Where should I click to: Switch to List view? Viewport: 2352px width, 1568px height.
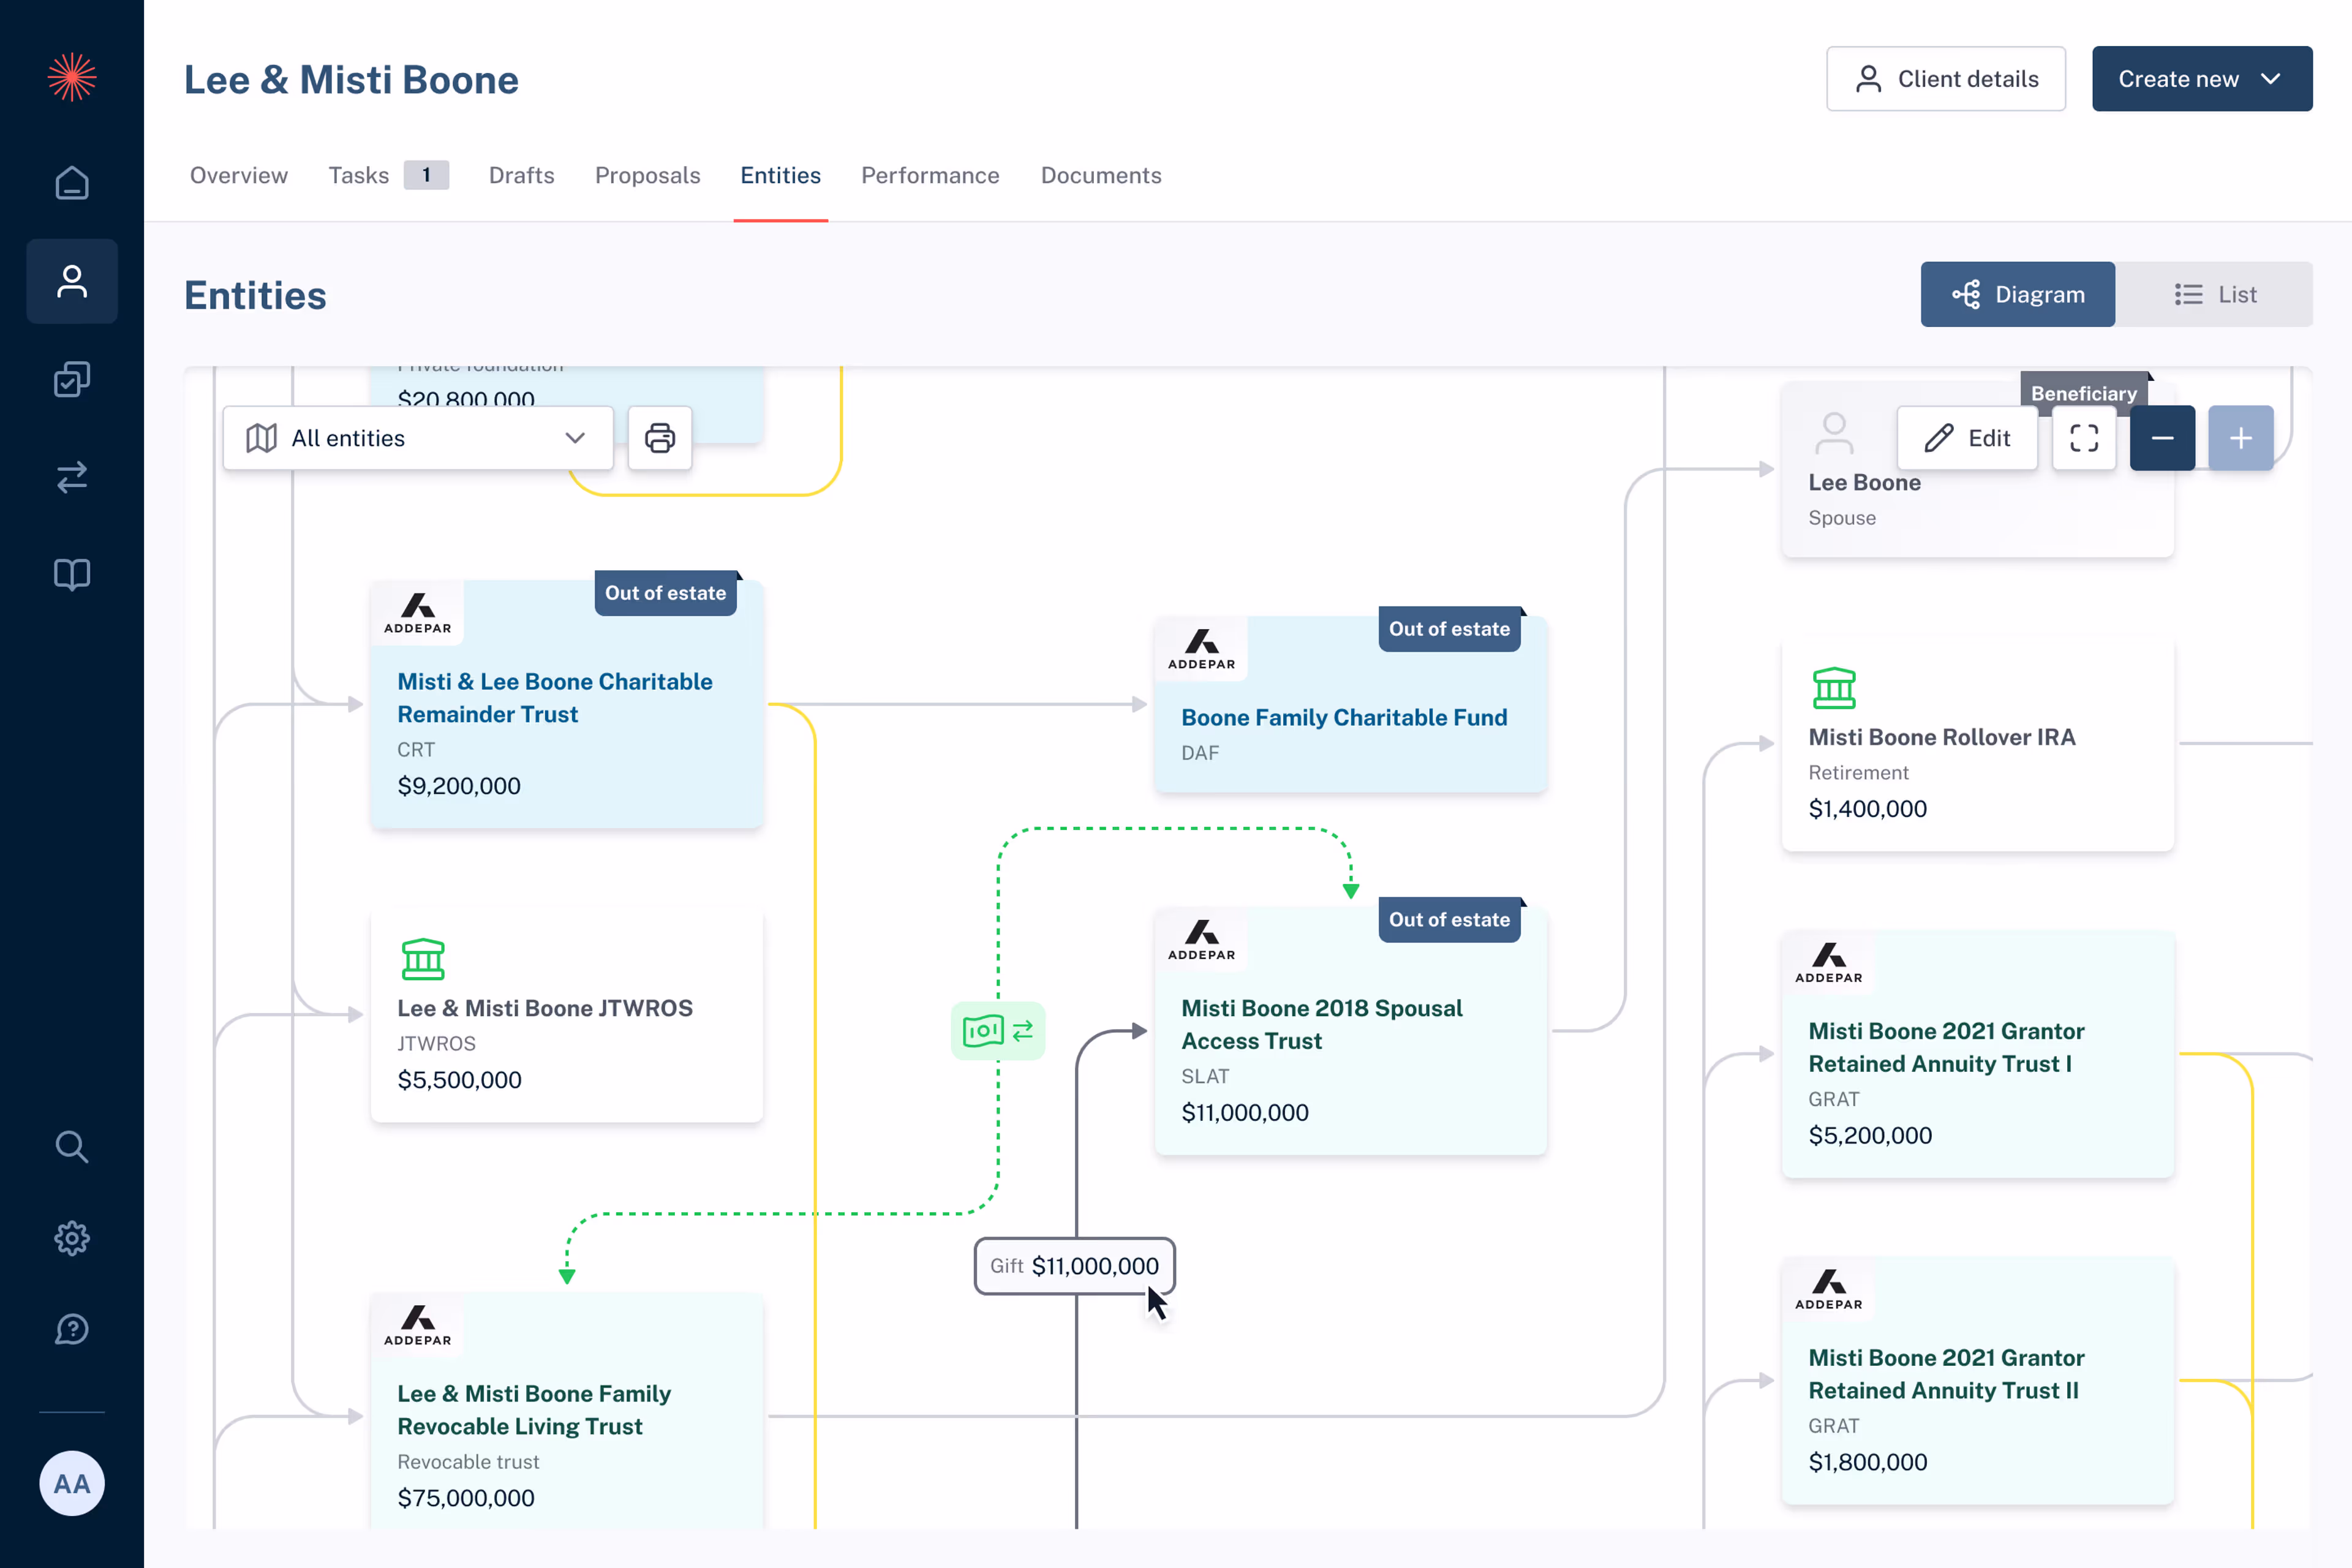pos(2215,294)
